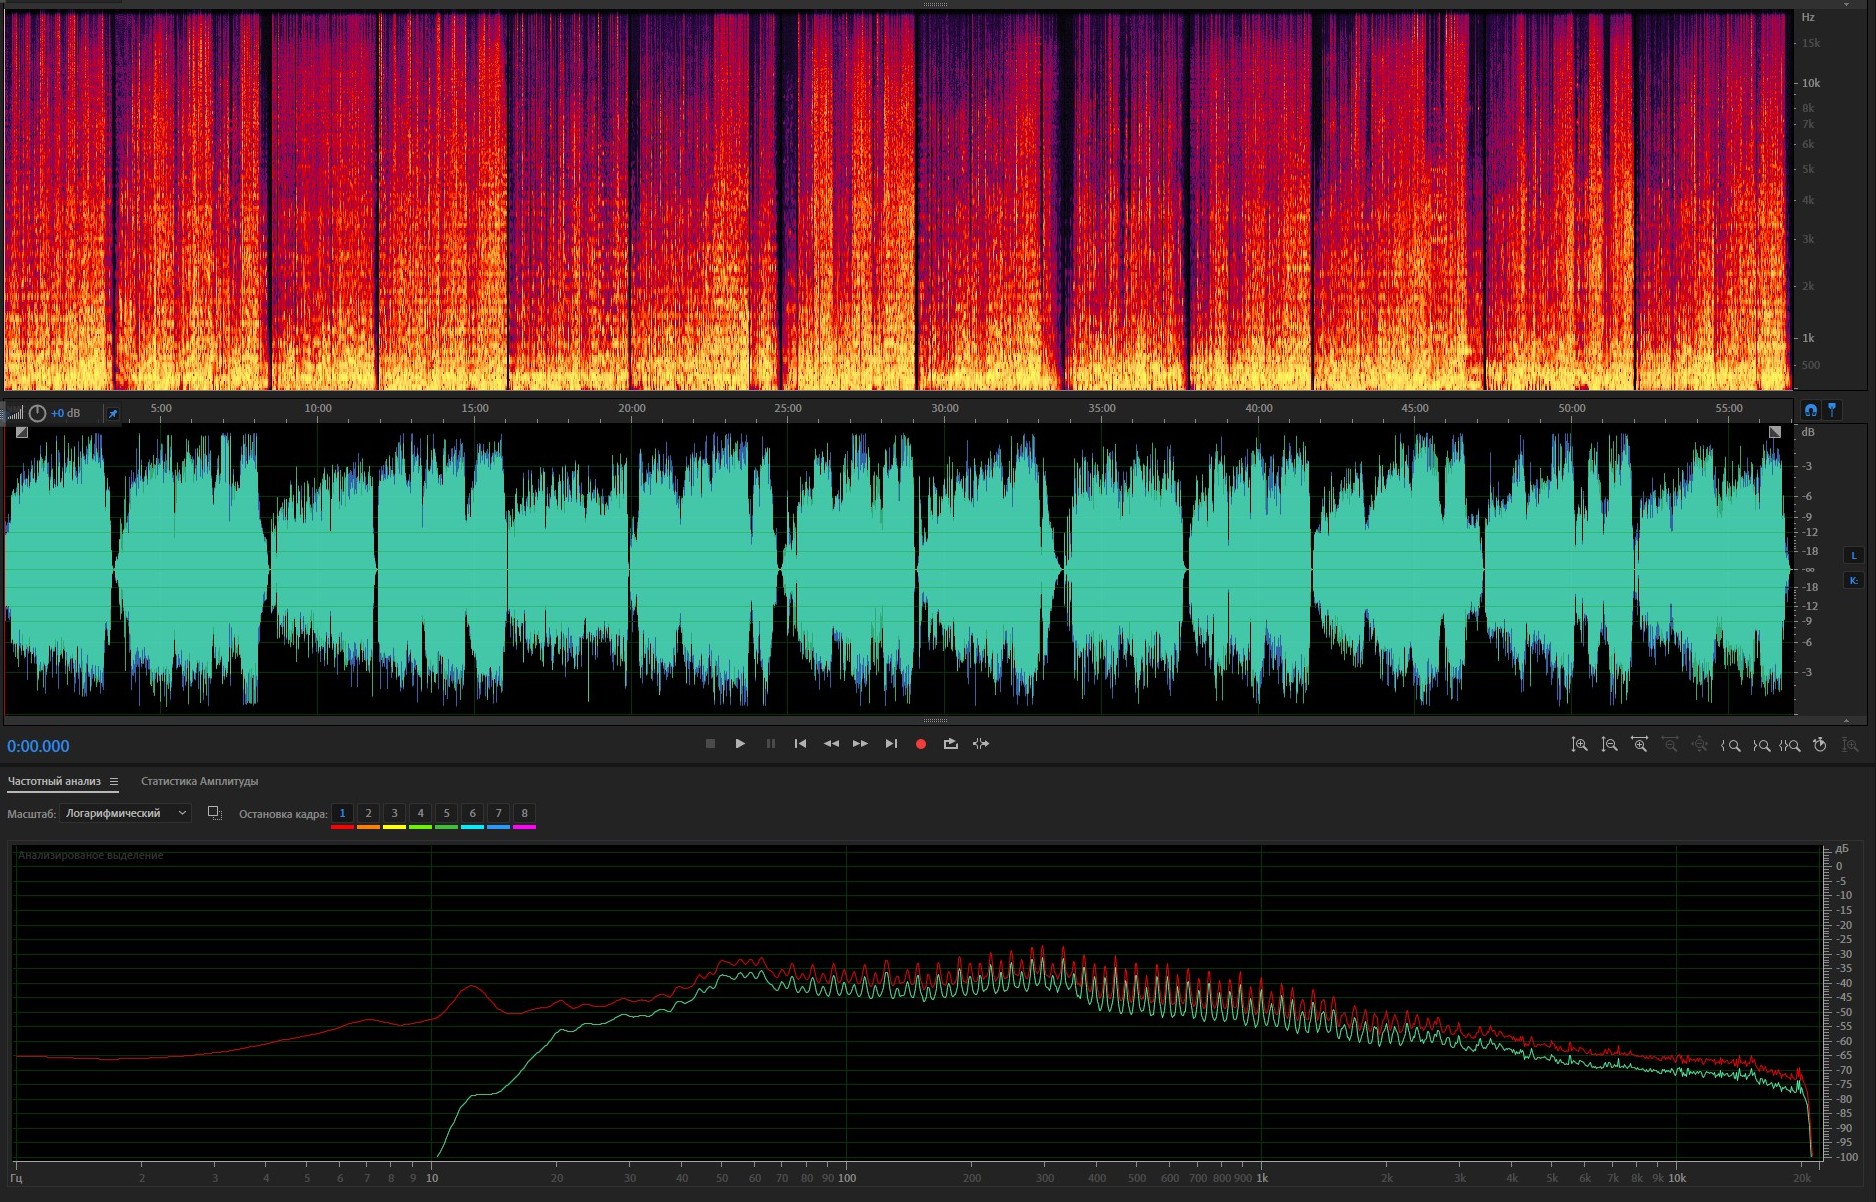Viewport: 1876px width, 1202px height.
Task: Zoom in amplitude
Action: (1579, 745)
